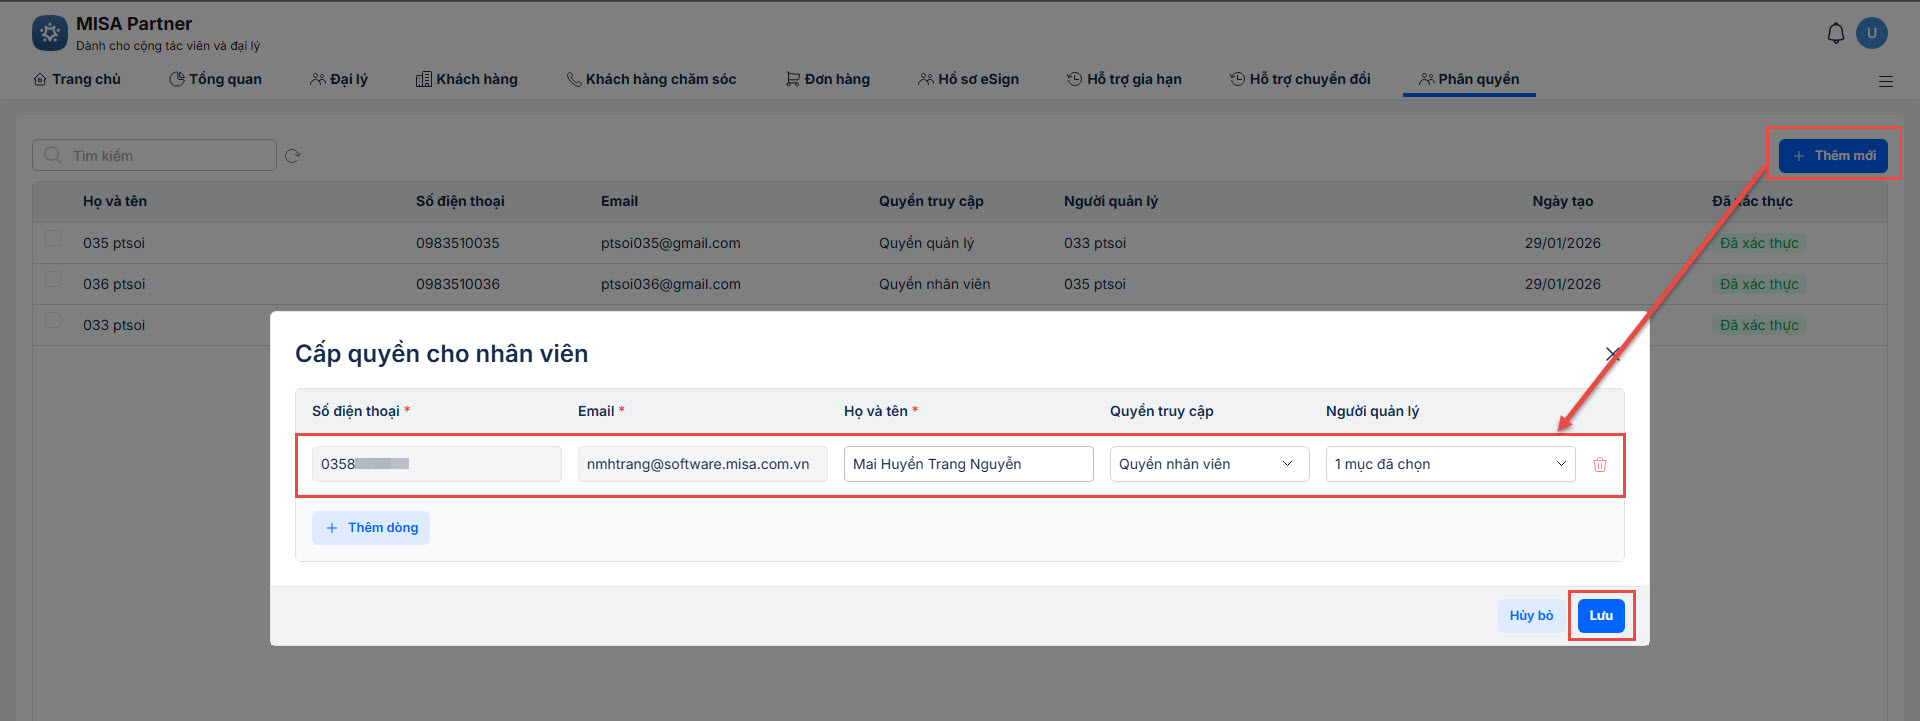
Task: Add a row with Thêm dòng
Action: click(371, 528)
